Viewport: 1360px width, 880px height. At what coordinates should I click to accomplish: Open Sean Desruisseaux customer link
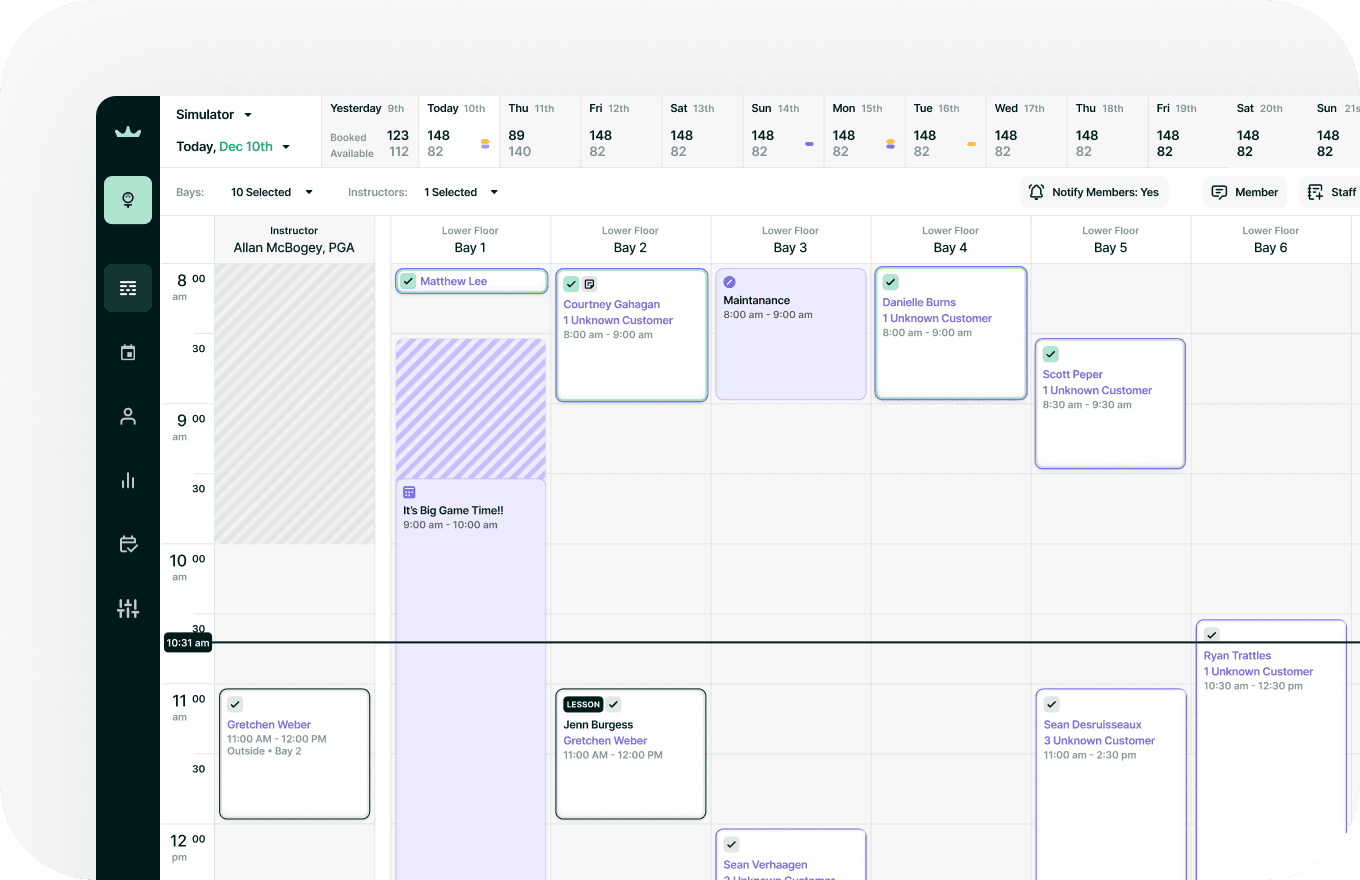[x=1092, y=724]
